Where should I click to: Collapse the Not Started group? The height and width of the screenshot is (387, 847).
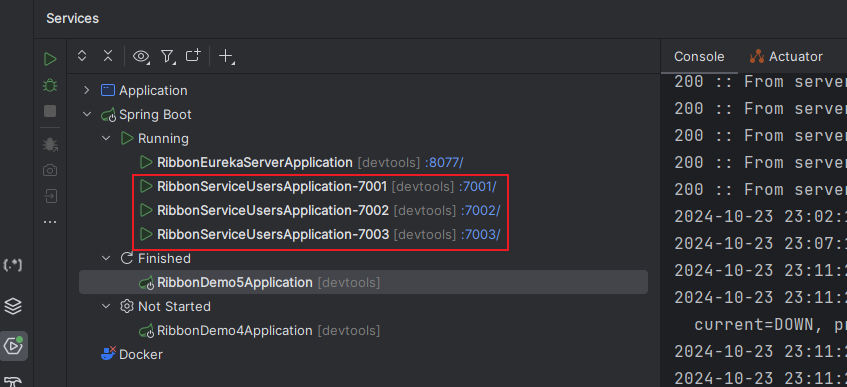[x=106, y=306]
